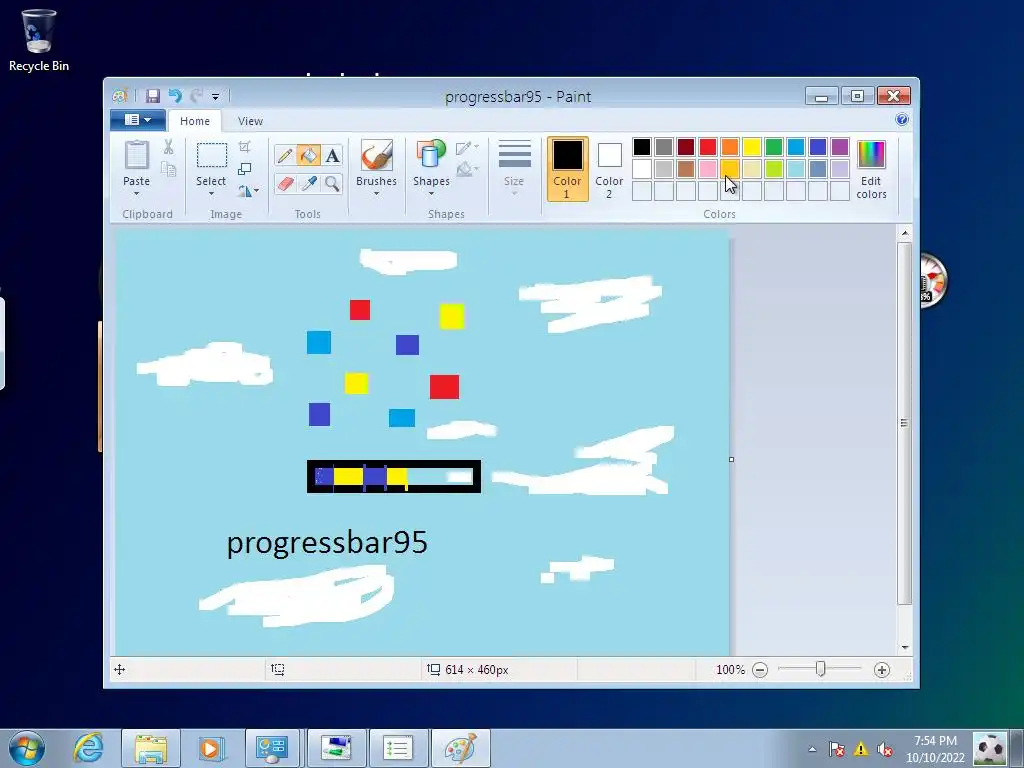Pick the Color picker eyedropper tool
This screenshot has height=768, width=1024.
coord(308,184)
